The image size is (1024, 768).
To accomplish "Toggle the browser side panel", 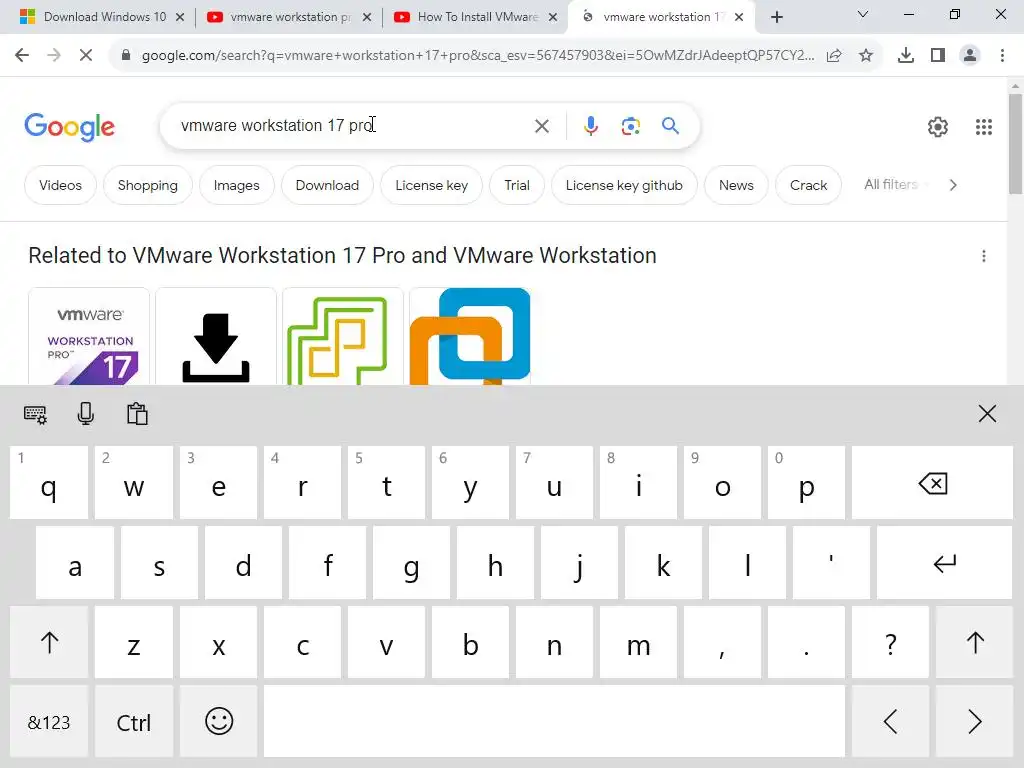I will pos(938,56).
